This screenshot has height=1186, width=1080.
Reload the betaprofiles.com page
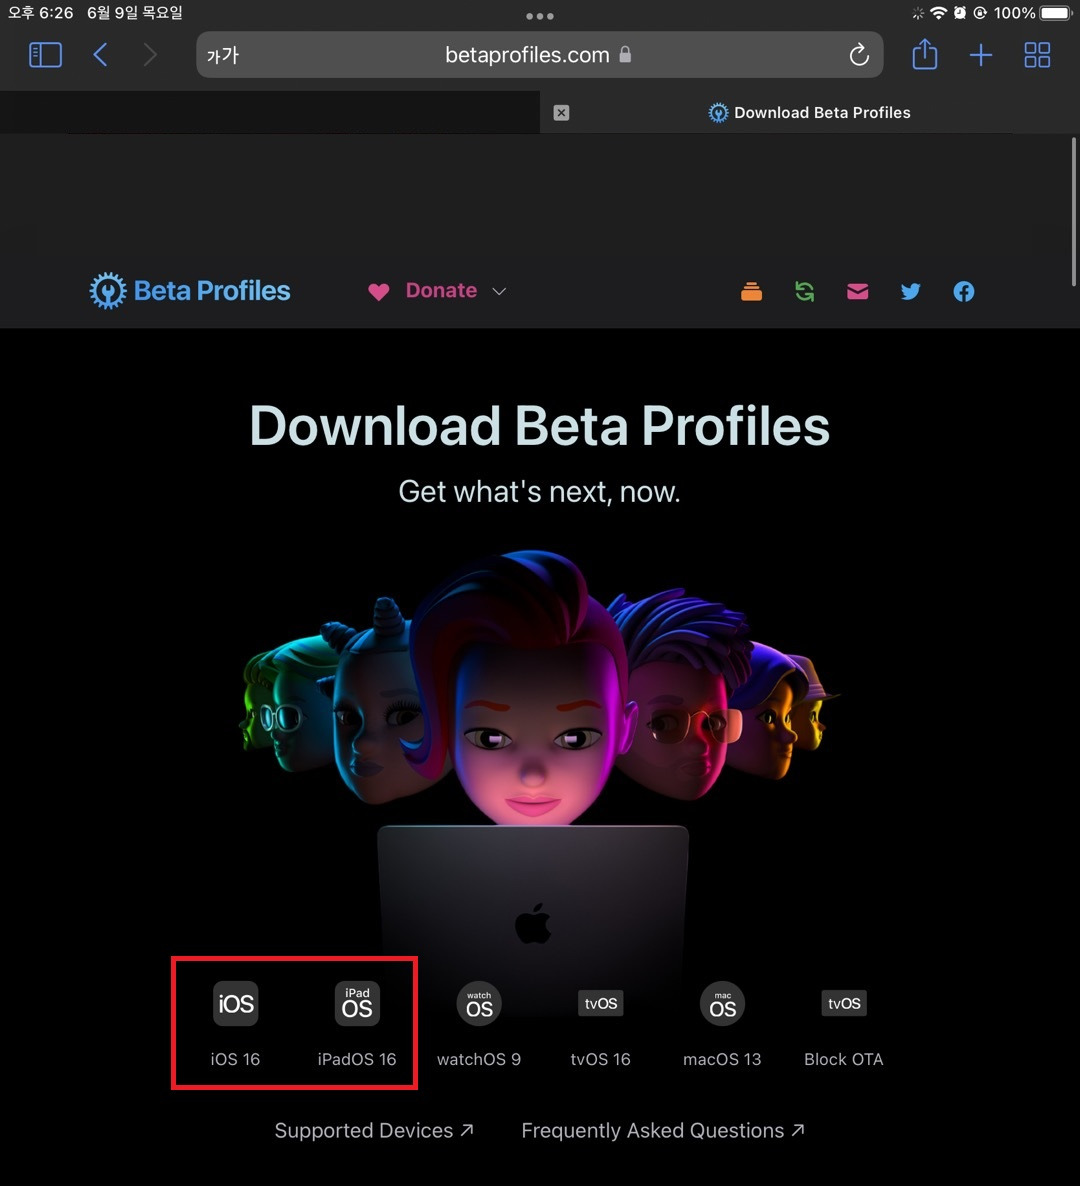[x=858, y=54]
